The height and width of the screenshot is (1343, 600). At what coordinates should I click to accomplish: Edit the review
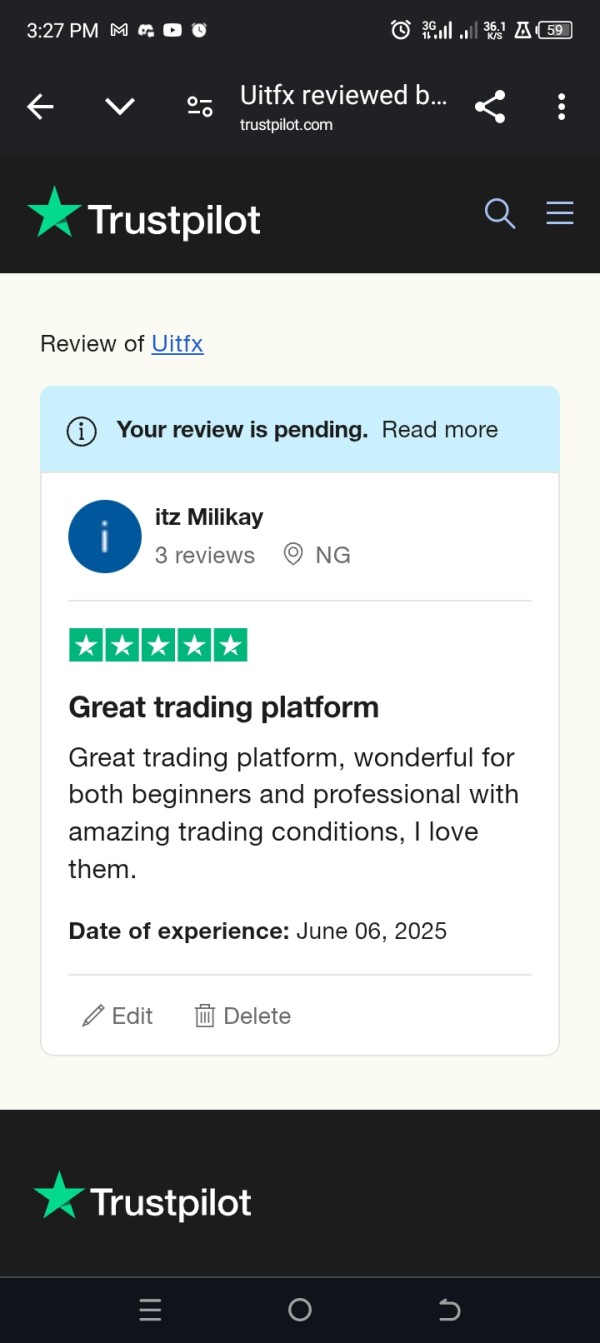pos(118,1016)
